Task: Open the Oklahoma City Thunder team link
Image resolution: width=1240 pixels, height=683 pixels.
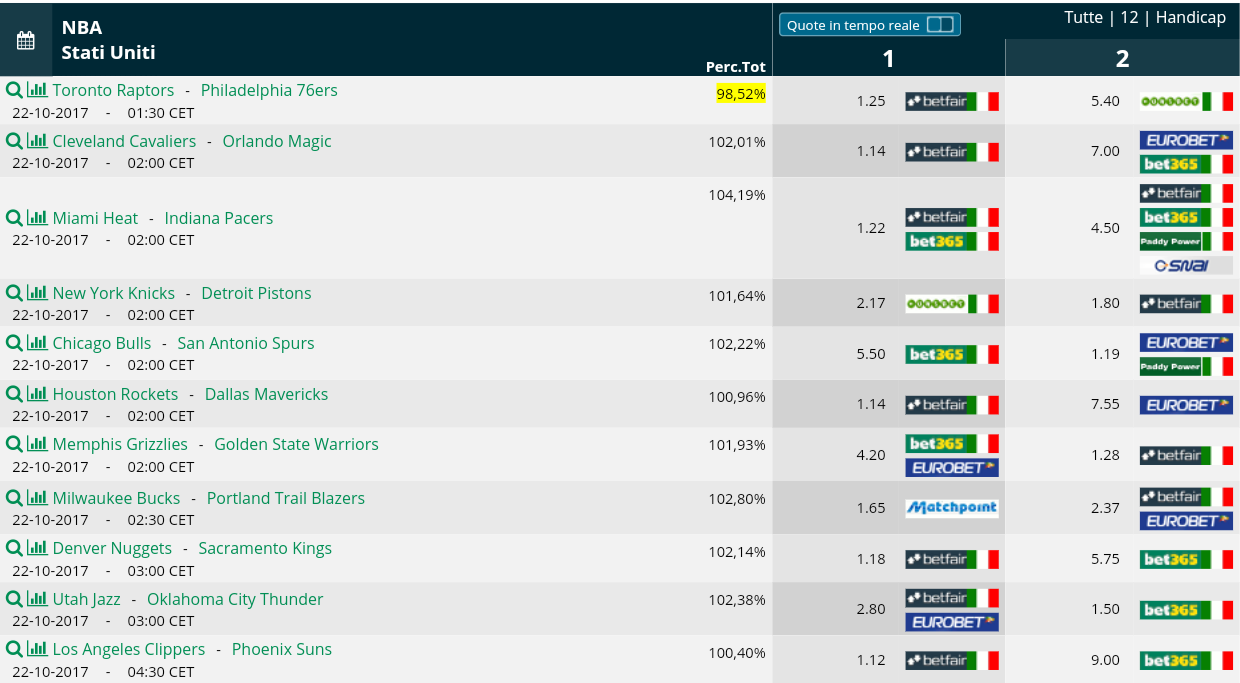Action: point(235,599)
